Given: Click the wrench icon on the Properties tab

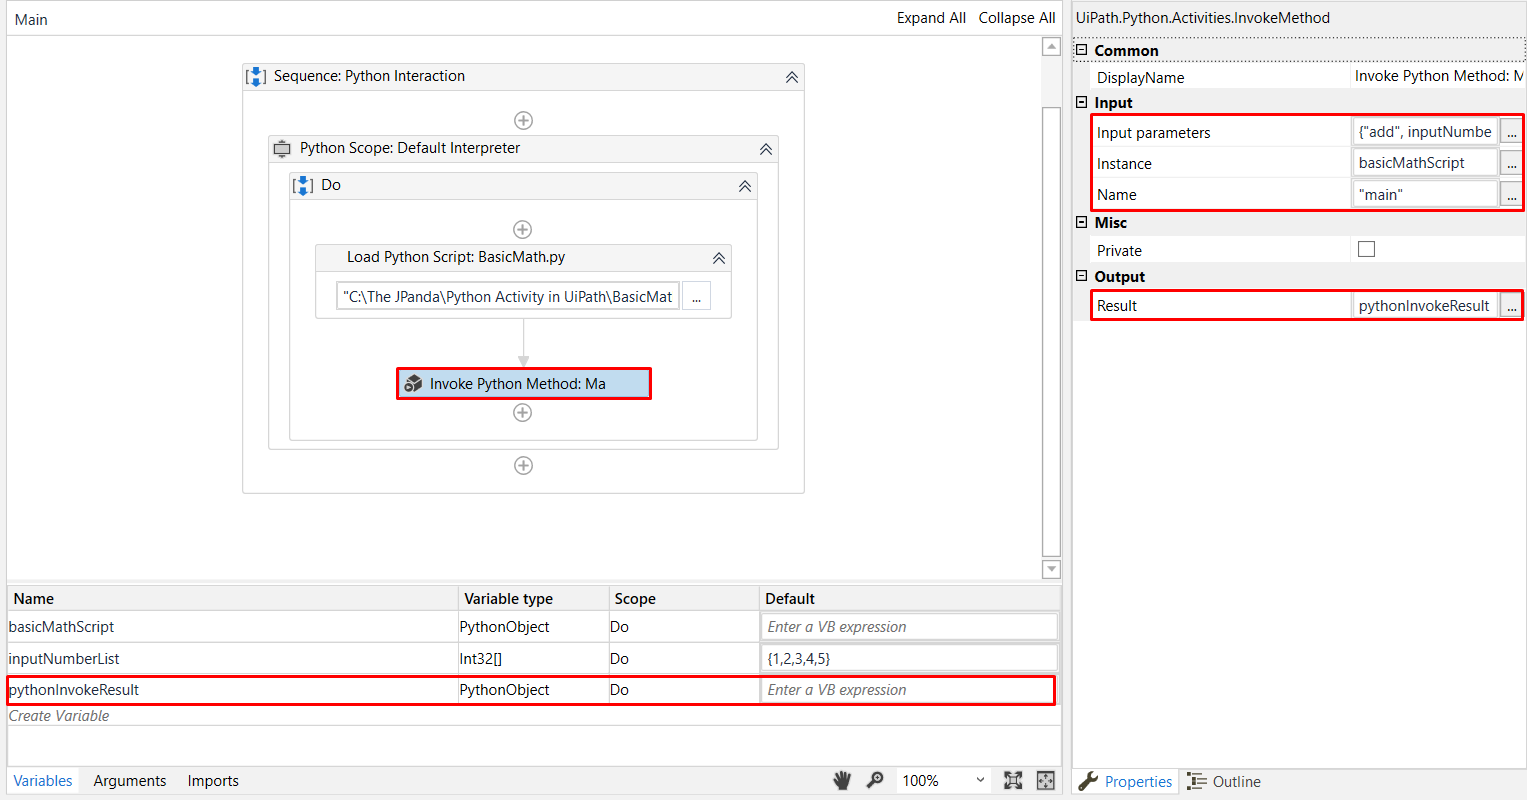Looking at the screenshot, I should click(x=1088, y=781).
